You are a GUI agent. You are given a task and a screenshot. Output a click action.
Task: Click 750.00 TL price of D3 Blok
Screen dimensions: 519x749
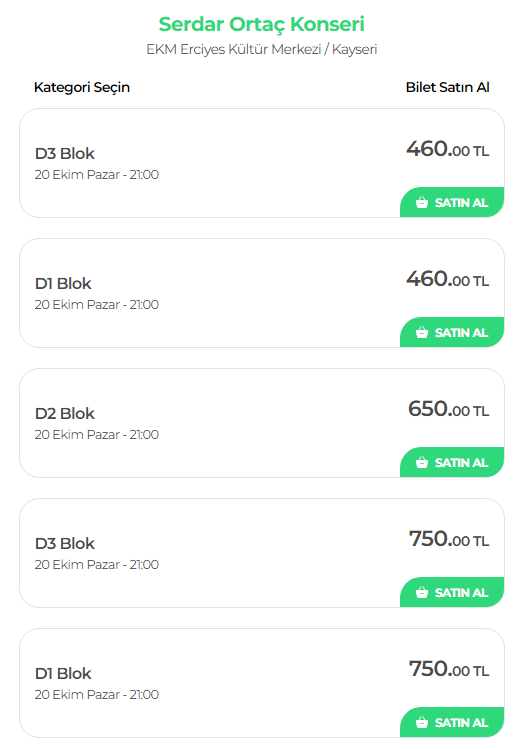point(449,539)
